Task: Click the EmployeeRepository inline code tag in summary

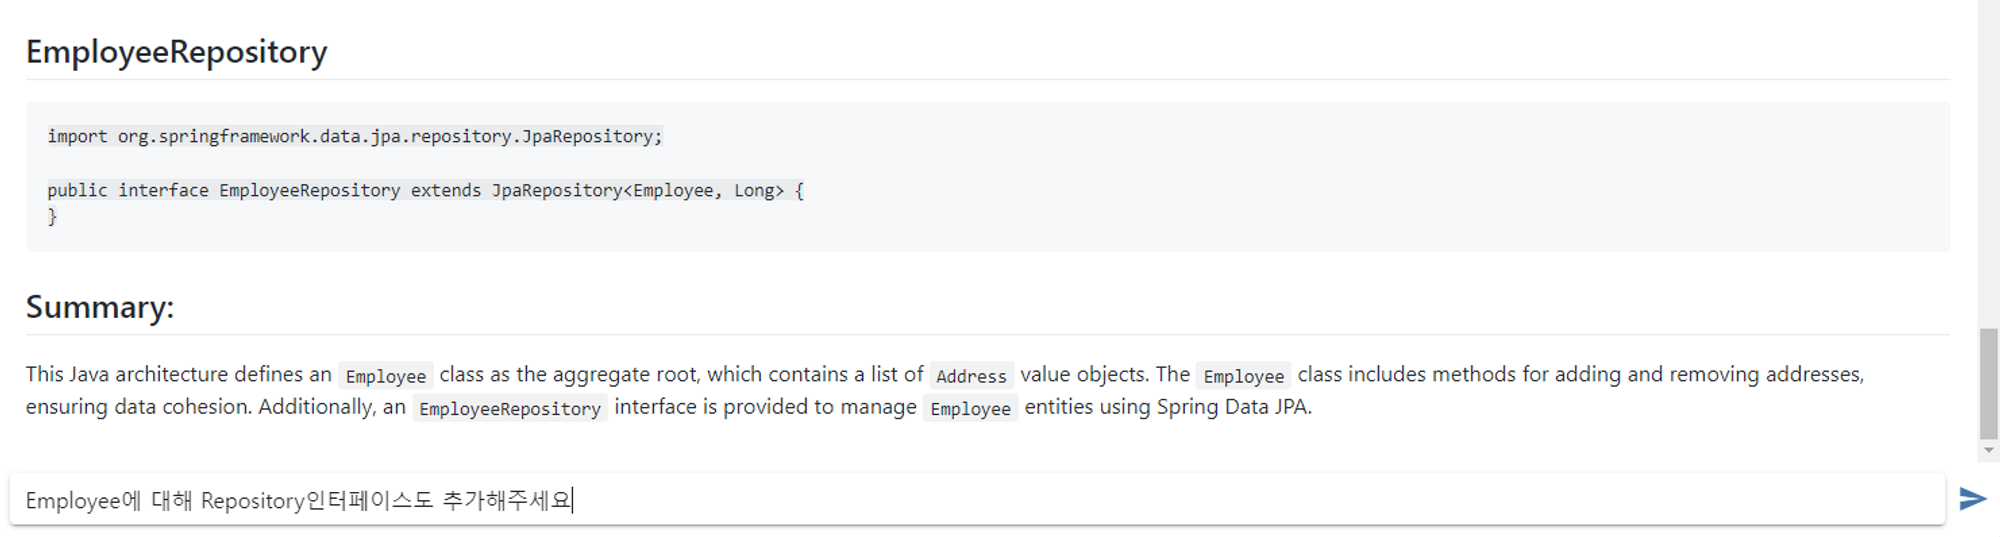Action: click(509, 409)
